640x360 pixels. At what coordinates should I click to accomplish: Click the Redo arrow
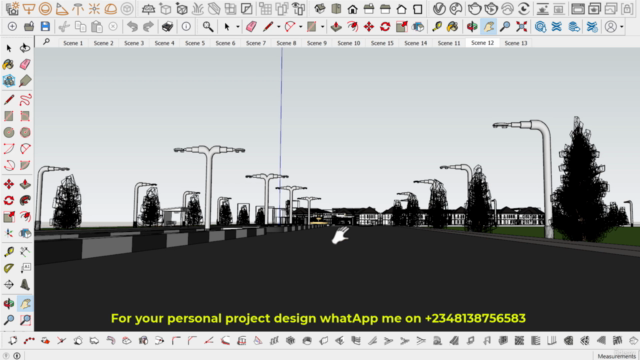coord(148,27)
